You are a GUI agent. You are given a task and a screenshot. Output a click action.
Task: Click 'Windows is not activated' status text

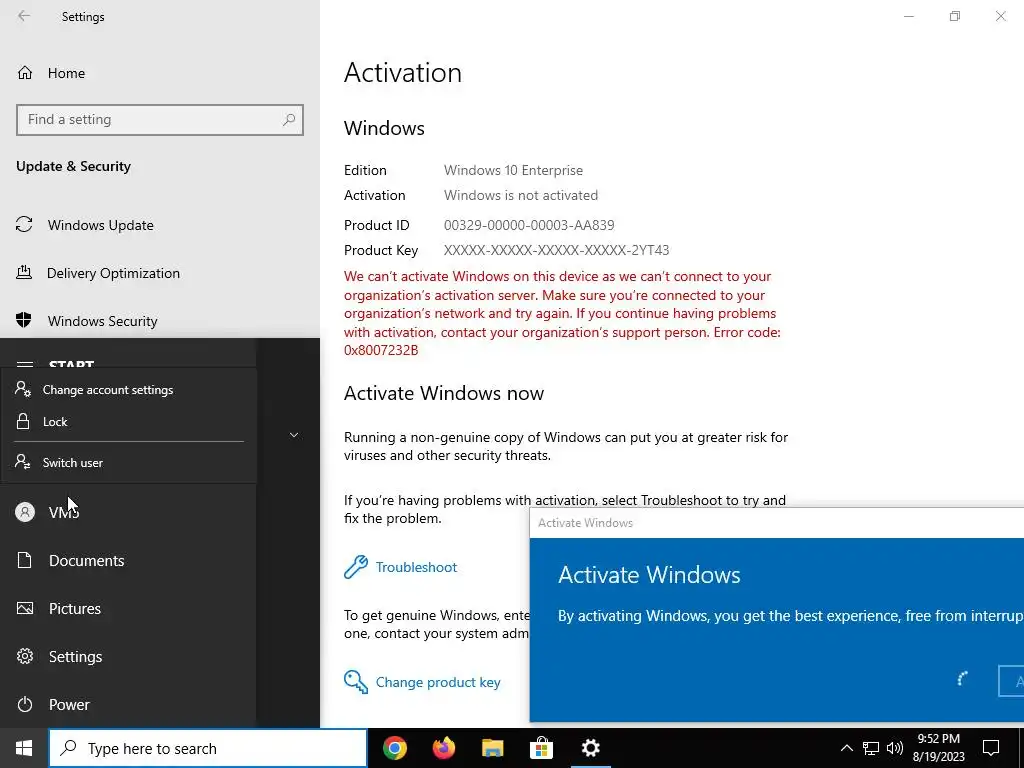(x=520, y=195)
